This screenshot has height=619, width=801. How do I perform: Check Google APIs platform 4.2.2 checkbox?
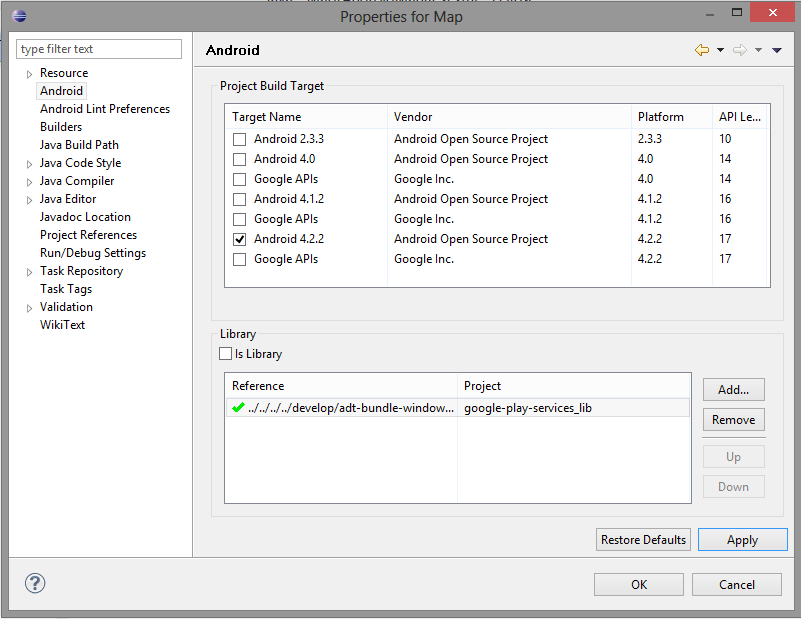click(239, 259)
